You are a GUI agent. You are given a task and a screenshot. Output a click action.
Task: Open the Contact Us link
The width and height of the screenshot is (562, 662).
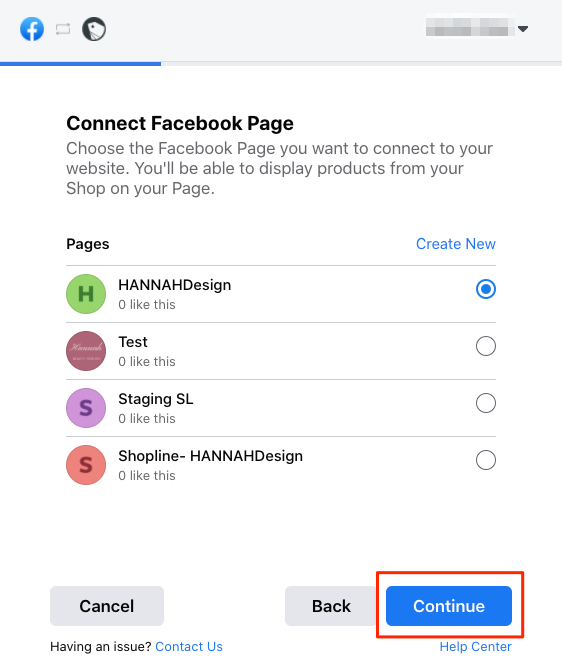tap(189, 646)
